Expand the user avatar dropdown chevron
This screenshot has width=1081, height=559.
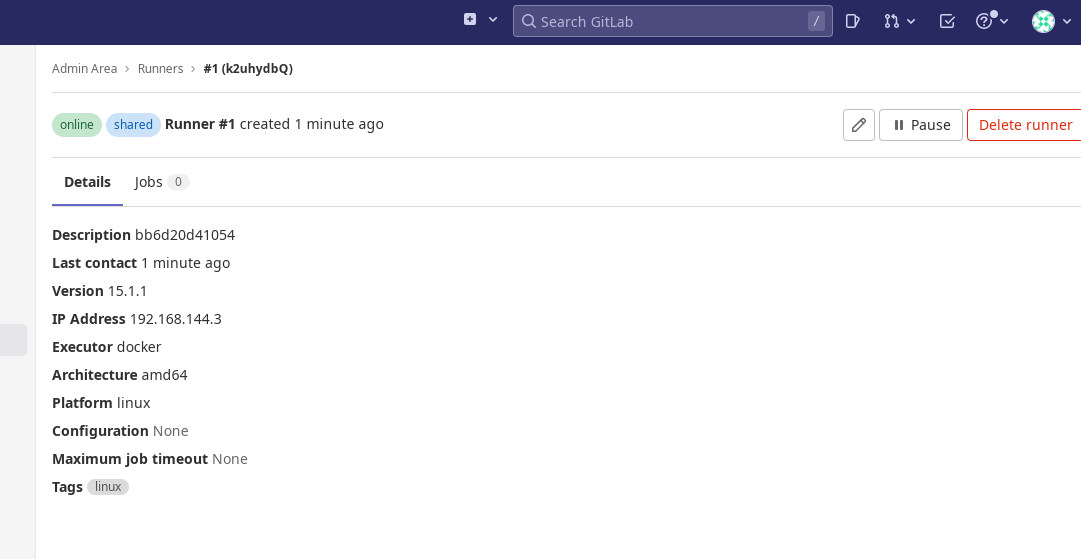click(1066, 21)
